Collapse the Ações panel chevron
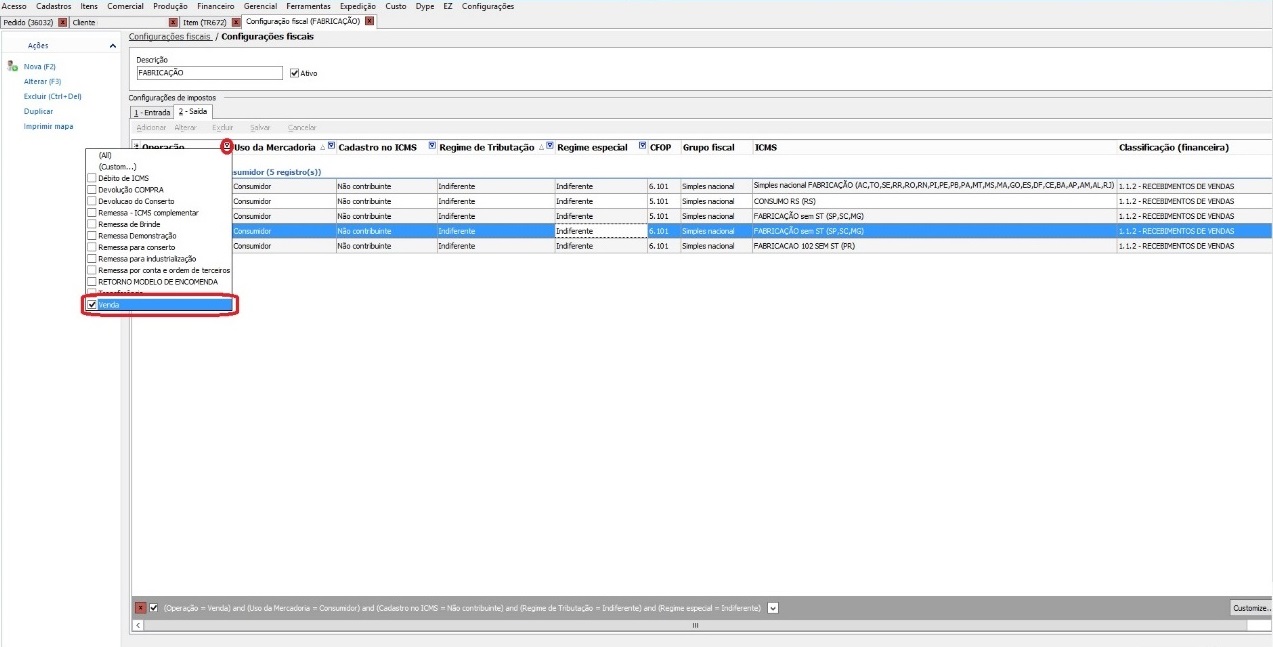This screenshot has height=647, width=1273. tap(113, 46)
